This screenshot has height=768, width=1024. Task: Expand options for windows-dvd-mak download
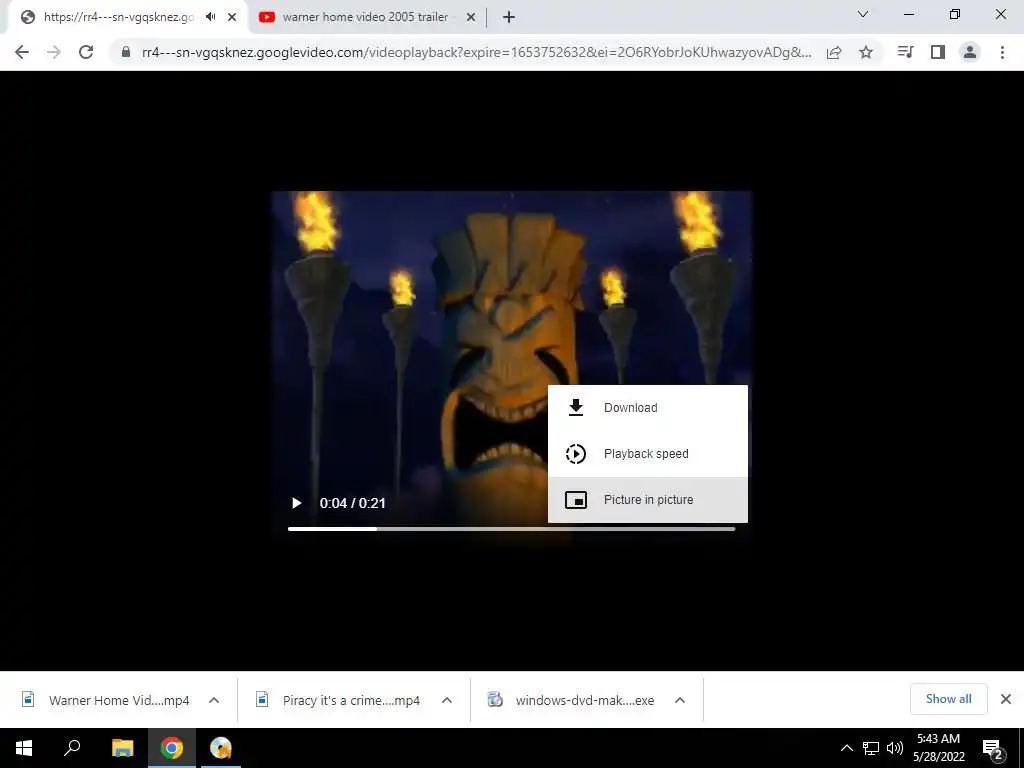coord(680,700)
